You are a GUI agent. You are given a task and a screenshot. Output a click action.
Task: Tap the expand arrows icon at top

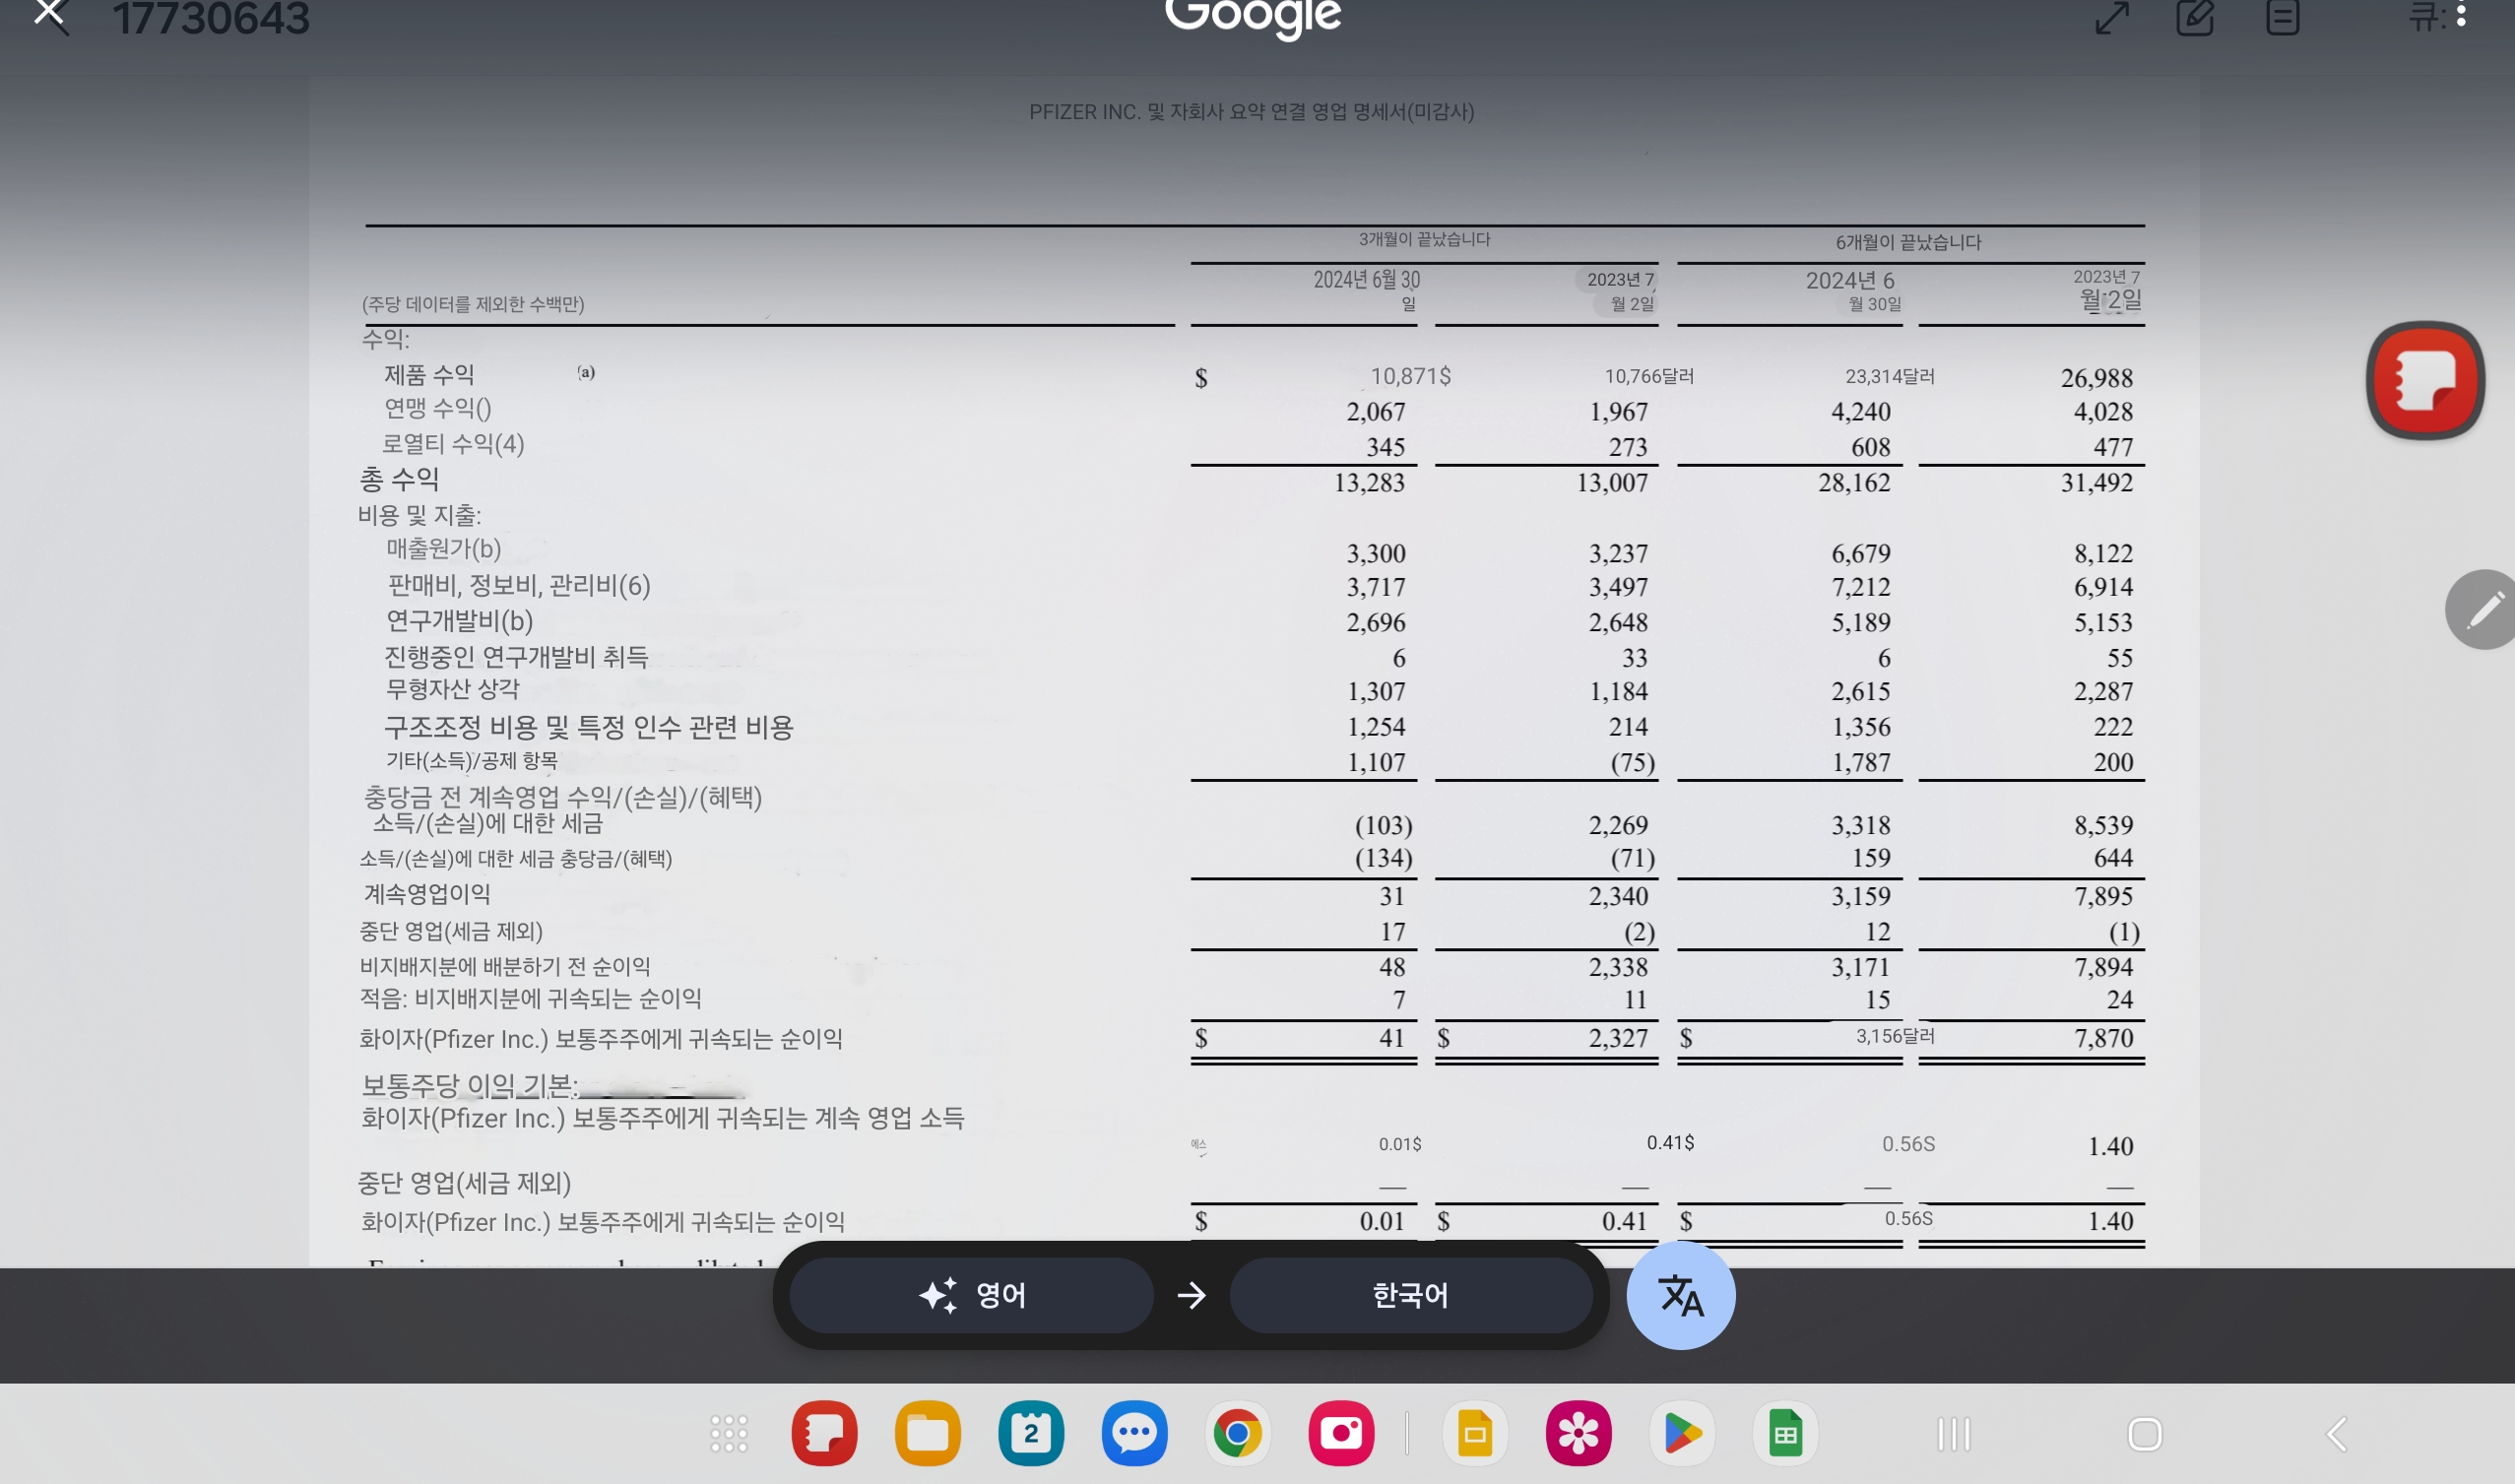pos(2112,17)
